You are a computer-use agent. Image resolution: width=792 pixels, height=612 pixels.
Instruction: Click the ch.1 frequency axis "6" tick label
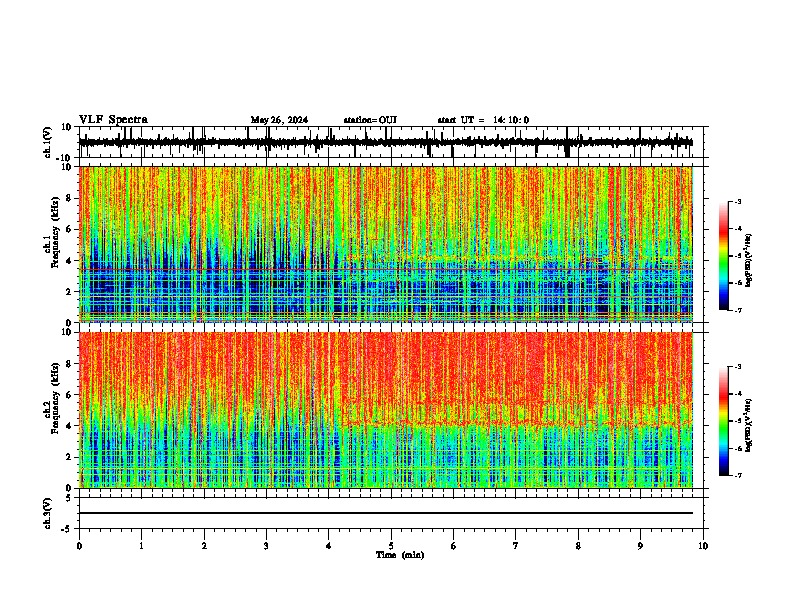70,230
